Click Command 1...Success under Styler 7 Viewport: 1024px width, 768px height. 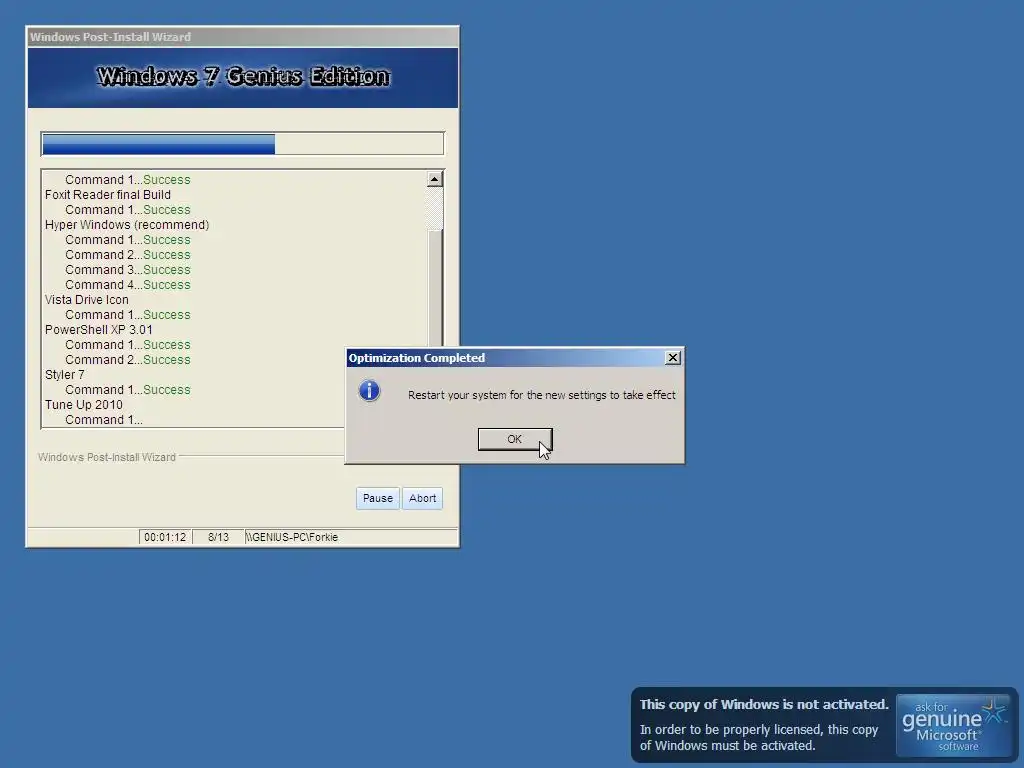pos(127,390)
